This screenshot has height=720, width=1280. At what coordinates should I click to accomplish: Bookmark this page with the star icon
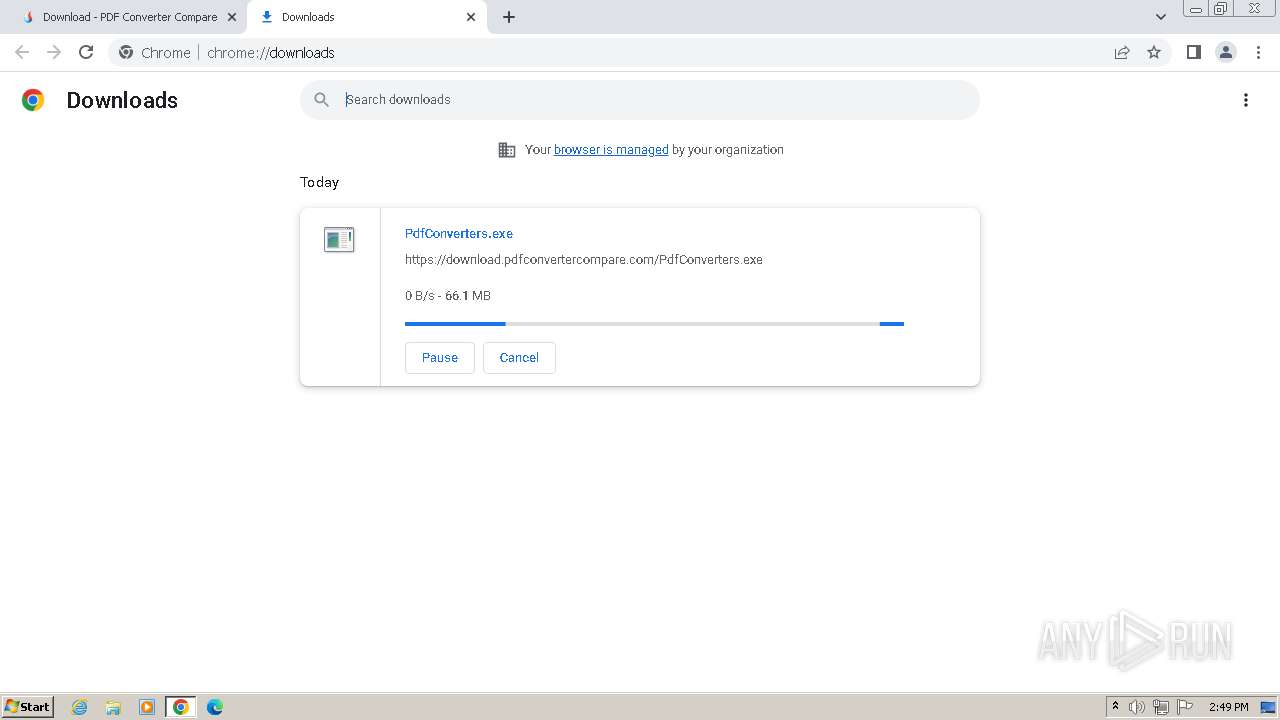click(x=1154, y=52)
